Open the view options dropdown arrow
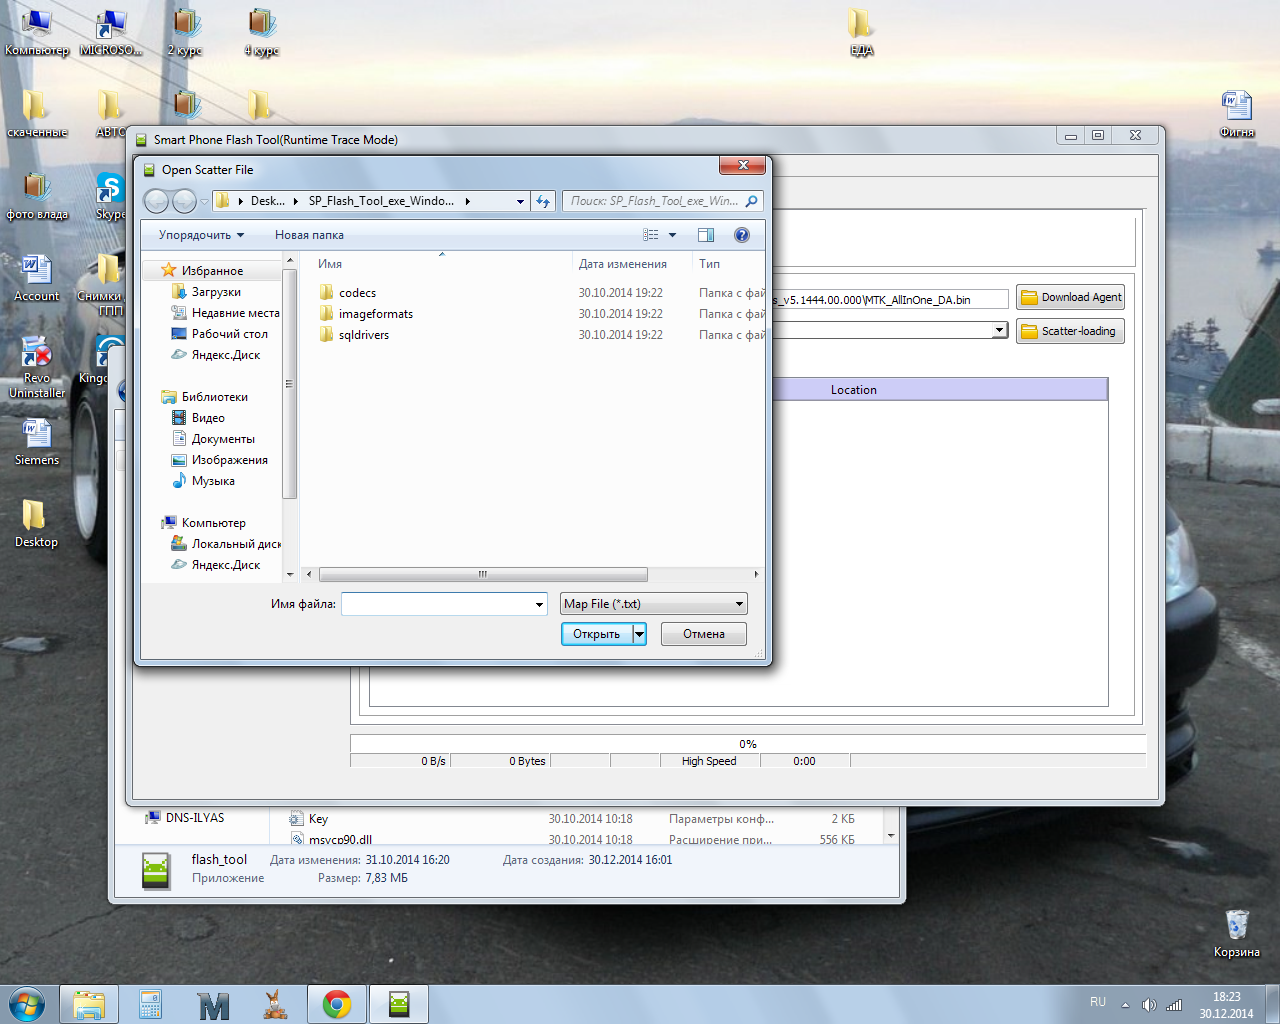 [672, 235]
